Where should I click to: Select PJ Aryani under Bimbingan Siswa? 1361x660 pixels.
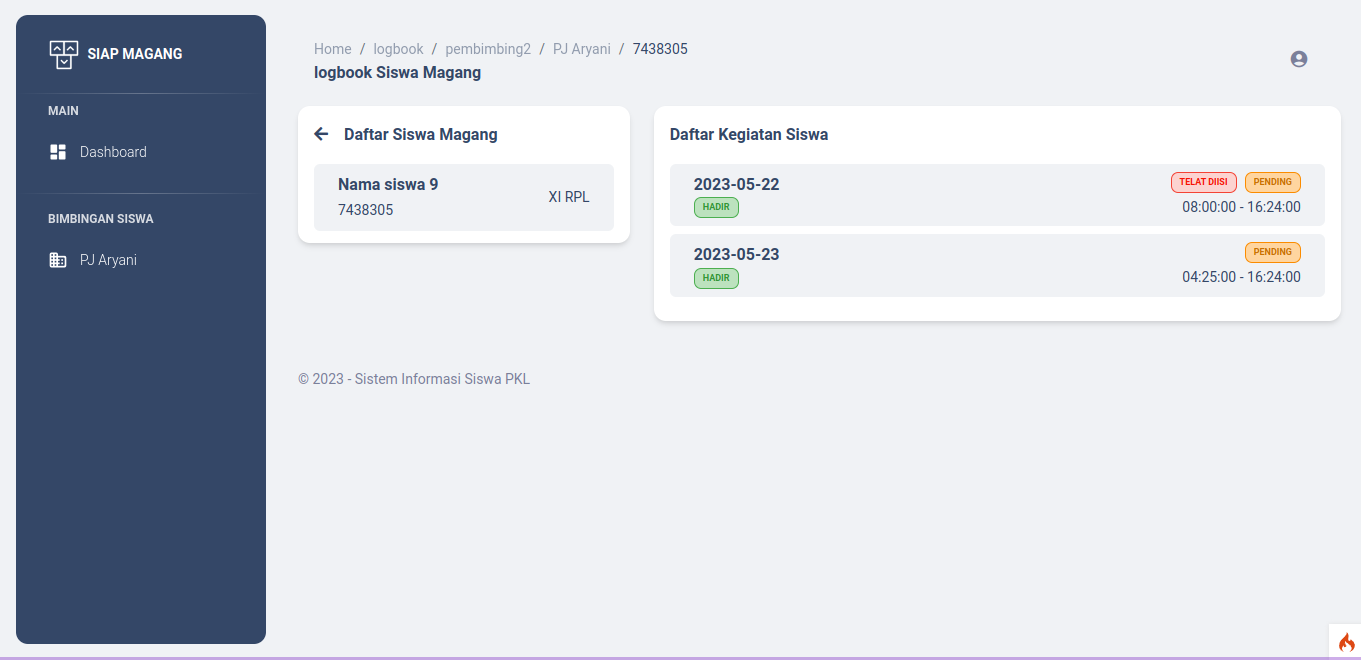108,260
